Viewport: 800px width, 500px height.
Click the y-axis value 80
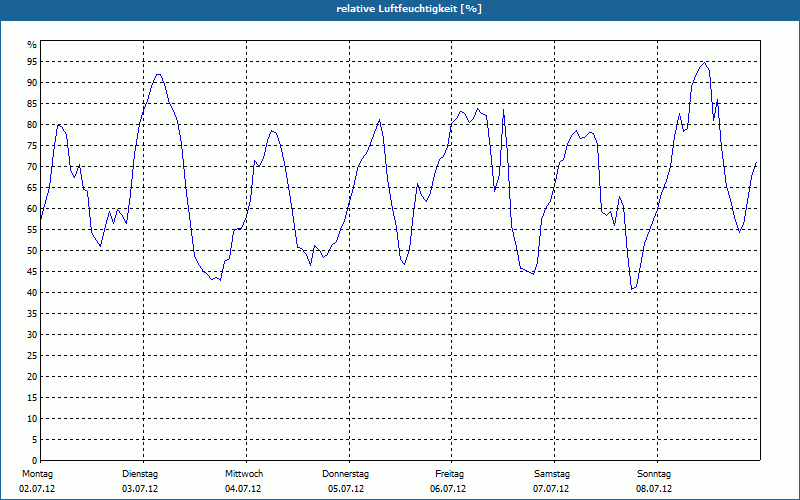[32, 124]
